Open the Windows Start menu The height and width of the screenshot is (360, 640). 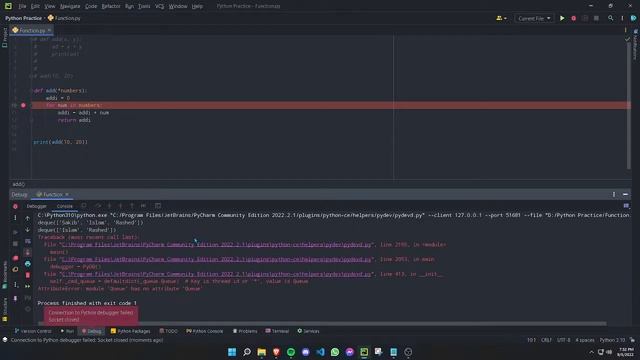point(232,352)
